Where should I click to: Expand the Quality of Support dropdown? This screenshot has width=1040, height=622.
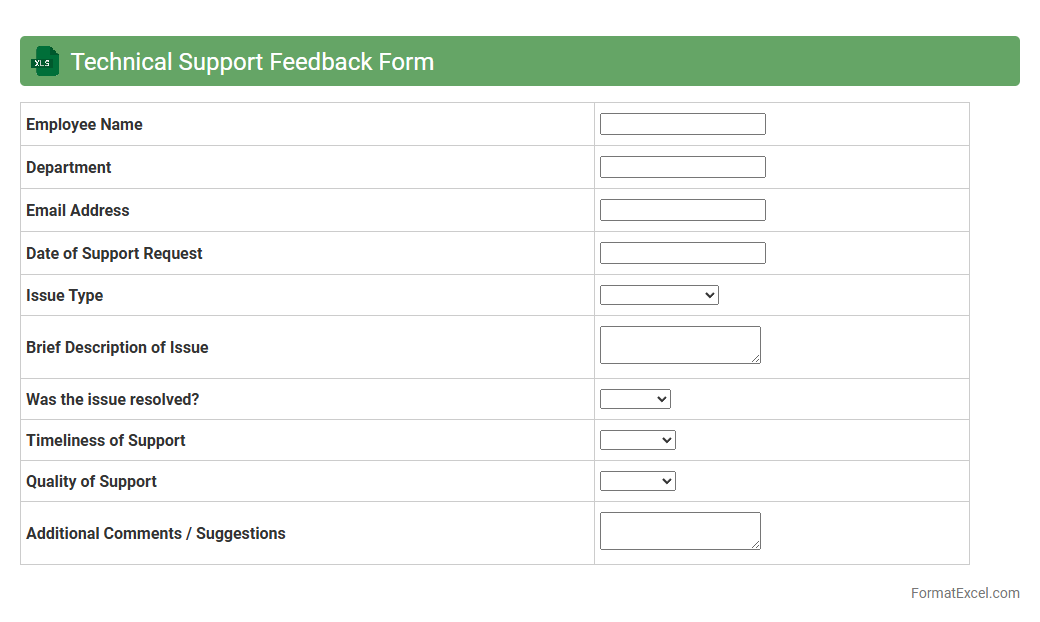pos(637,481)
